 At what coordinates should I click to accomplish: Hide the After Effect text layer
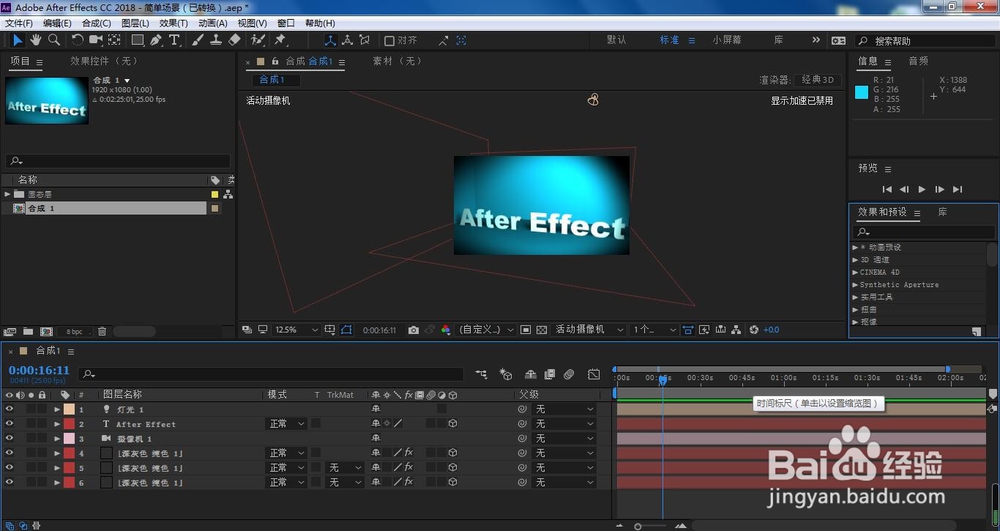9,424
